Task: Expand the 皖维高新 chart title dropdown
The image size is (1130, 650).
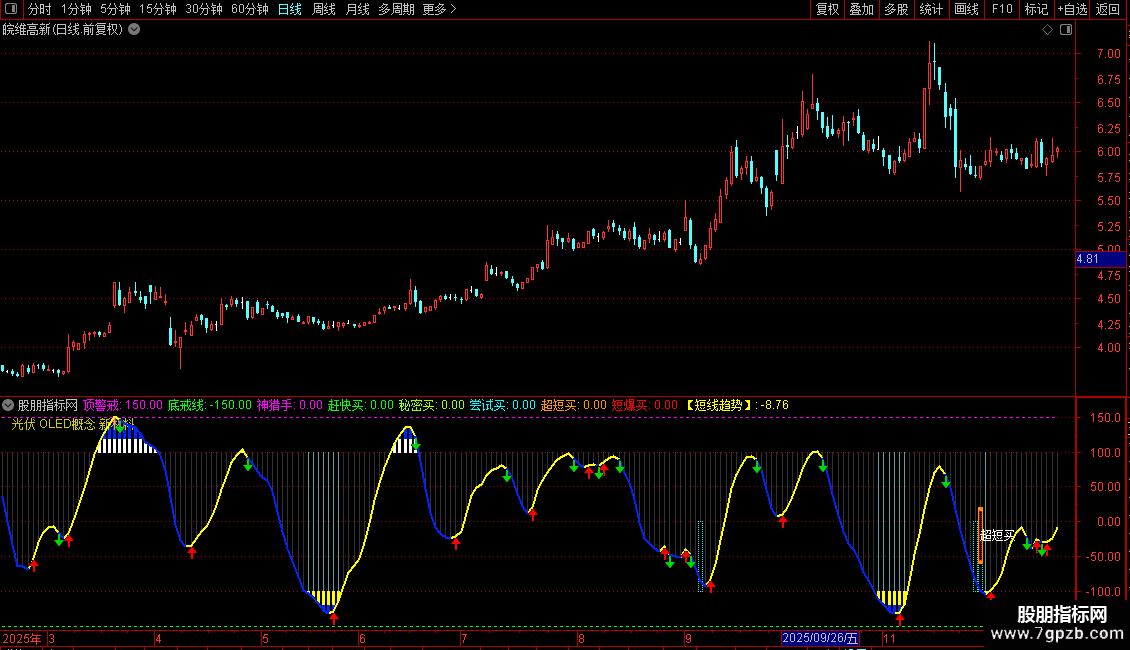Action: (134, 29)
